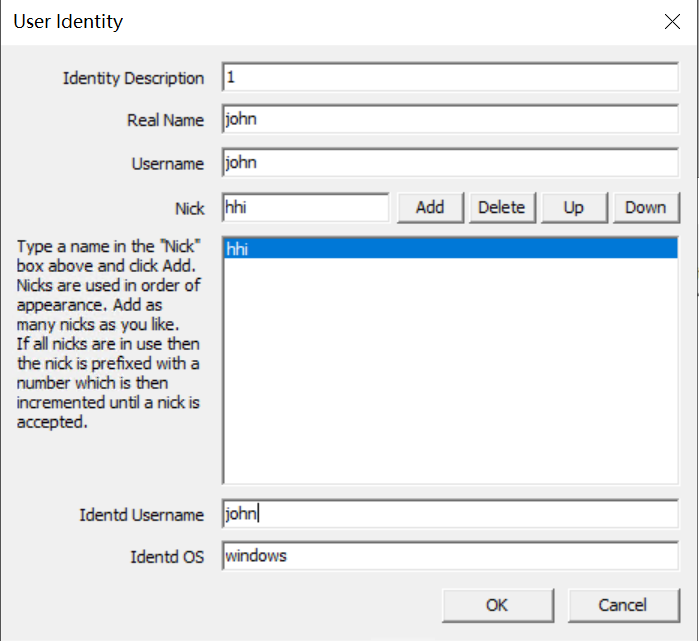Click into the Username field
The height and width of the screenshot is (641, 699).
(450, 163)
